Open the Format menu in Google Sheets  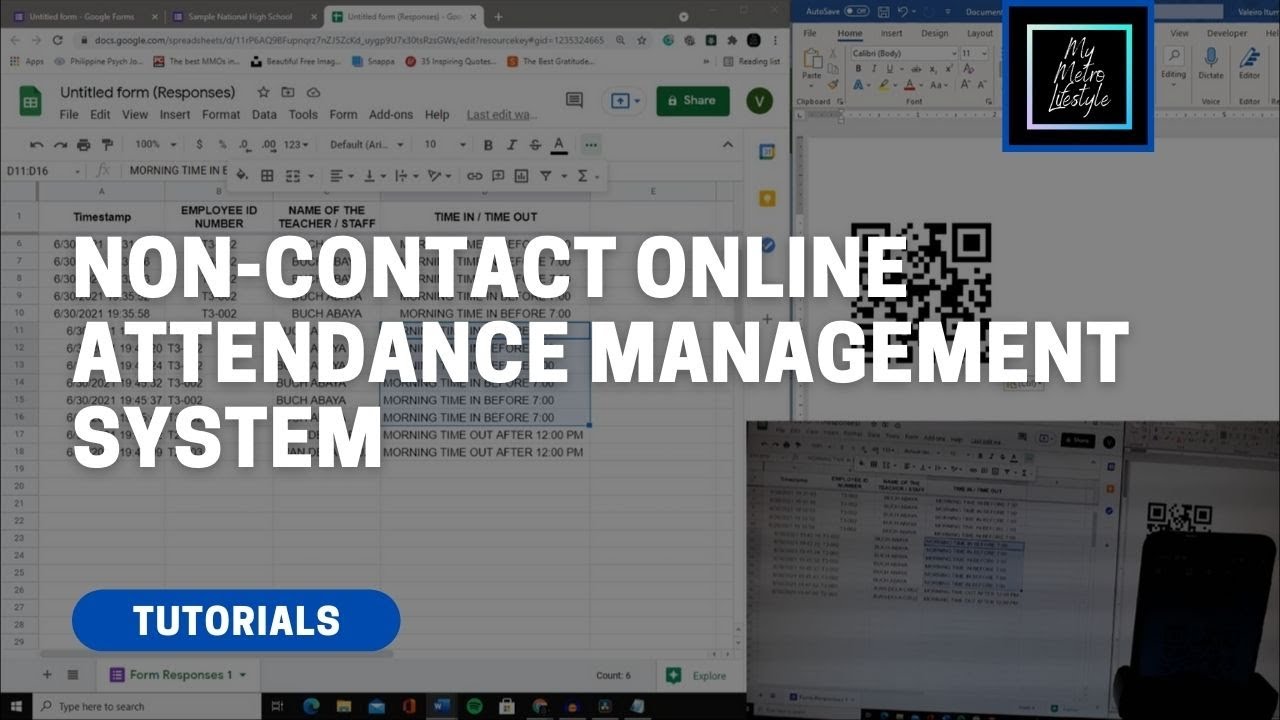pyautogui.click(x=222, y=115)
